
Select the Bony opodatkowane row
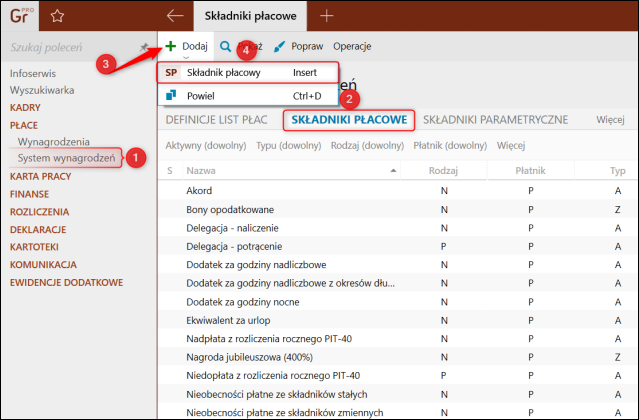pos(397,209)
